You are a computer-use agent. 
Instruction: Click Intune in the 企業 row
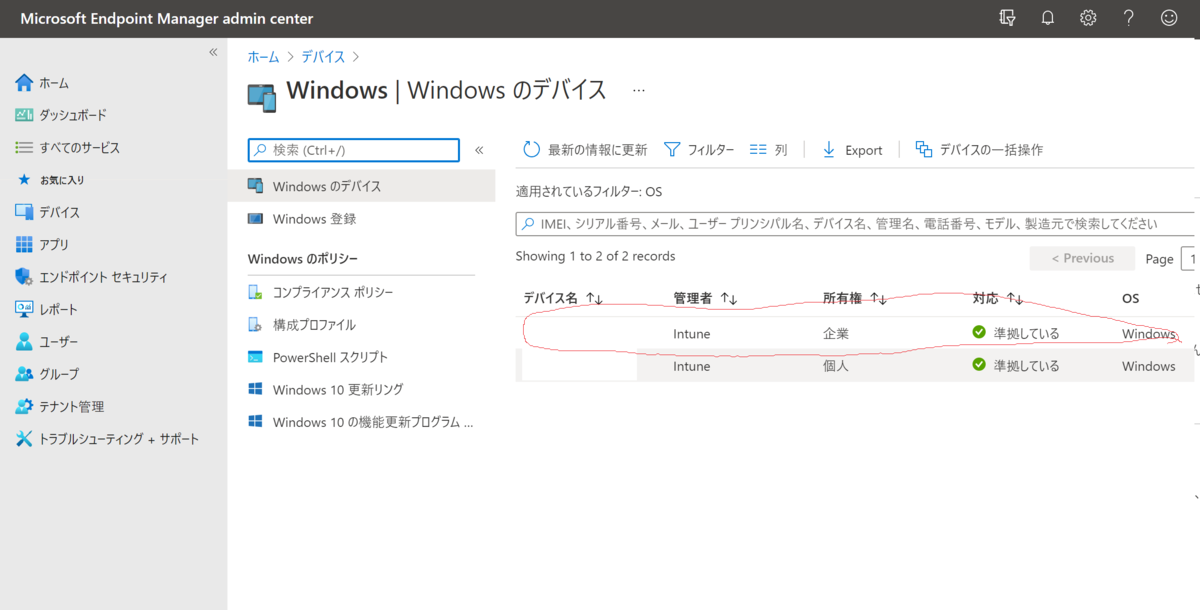click(691, 334)
